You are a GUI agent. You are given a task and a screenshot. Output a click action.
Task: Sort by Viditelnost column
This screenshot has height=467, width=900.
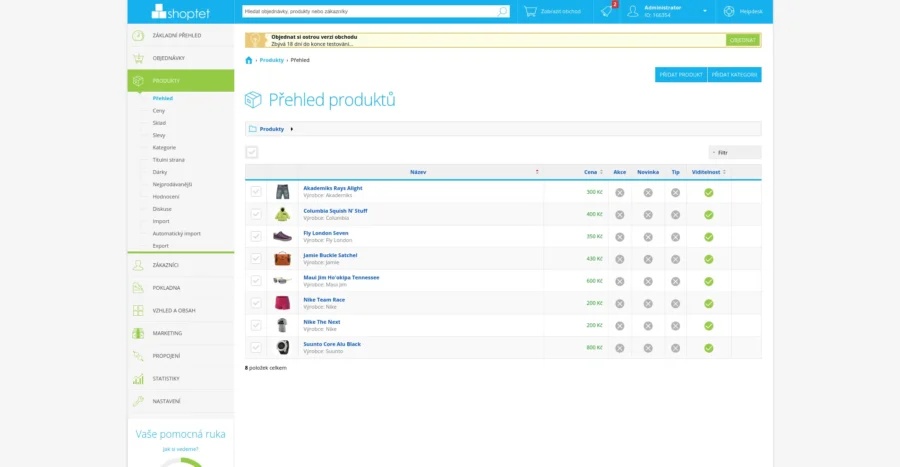[709, 172]
